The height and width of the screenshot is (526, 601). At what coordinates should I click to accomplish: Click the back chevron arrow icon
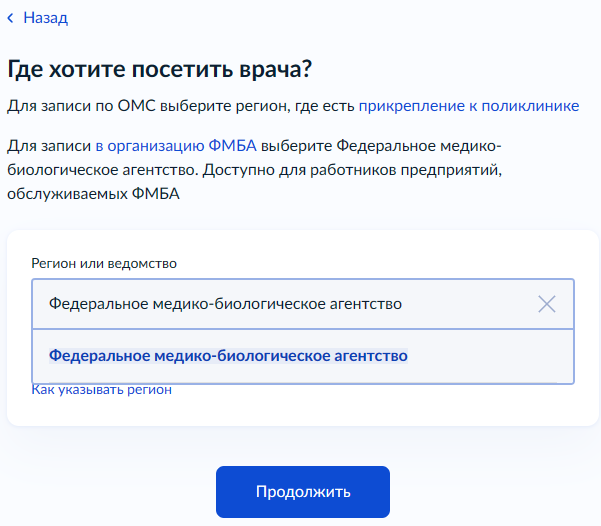point(11,18)
